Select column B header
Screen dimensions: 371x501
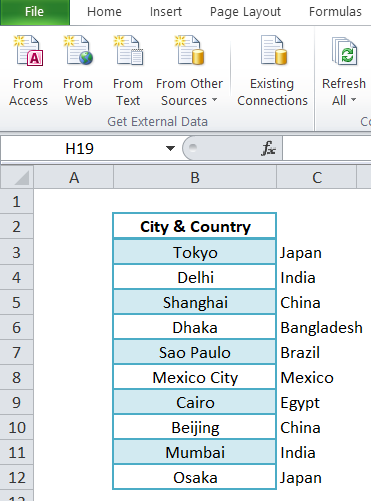(x=195, y=178)
